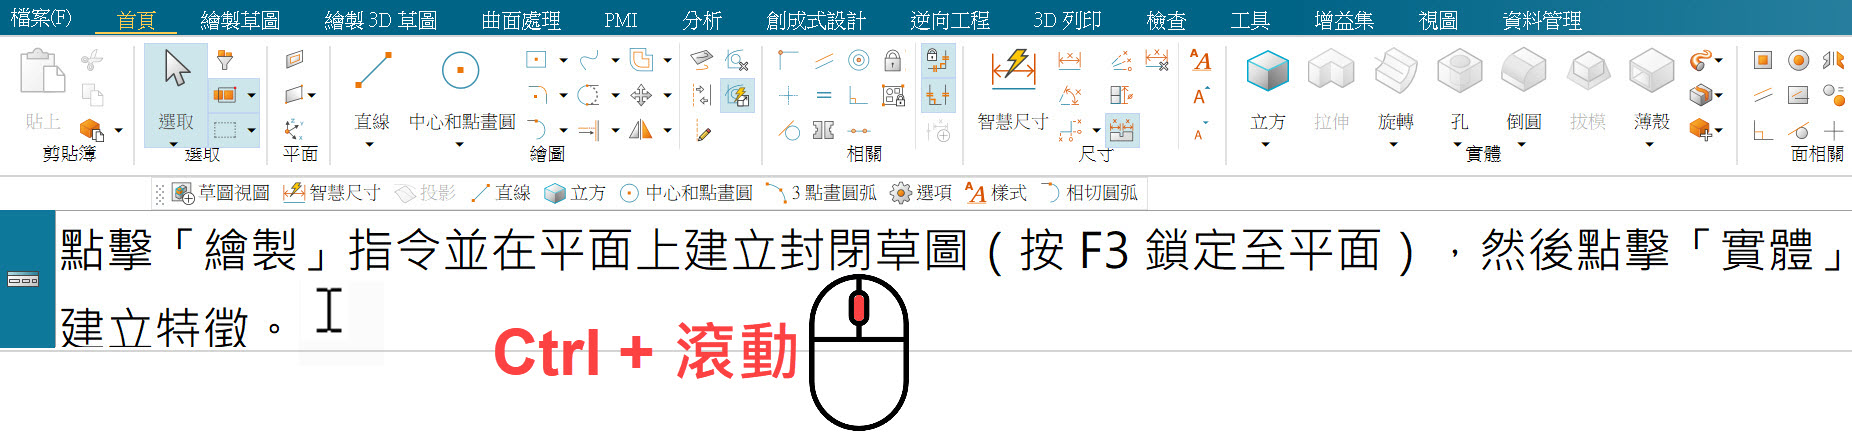Screen dimensions: 1852x441
Task: Click the 選取 arrow selection tool
Action: coord(177,90)
